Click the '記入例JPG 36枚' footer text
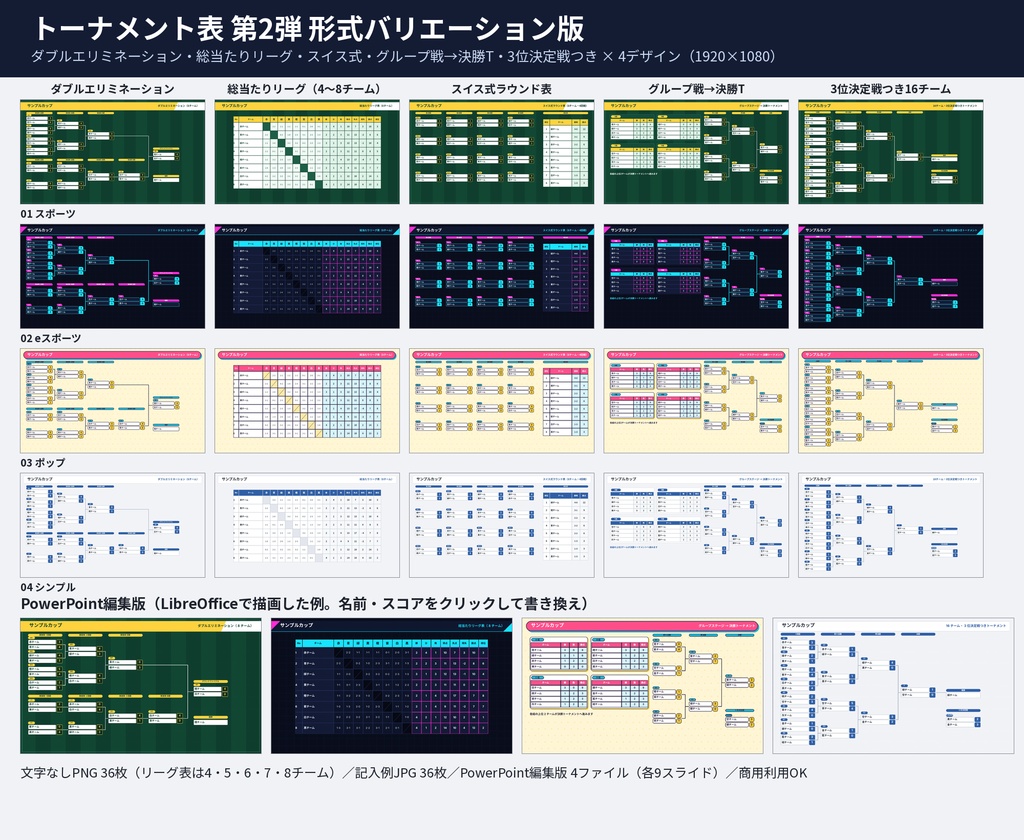Screen dimensions: 1024x840 pyautogui.click(x=401, y=773)
